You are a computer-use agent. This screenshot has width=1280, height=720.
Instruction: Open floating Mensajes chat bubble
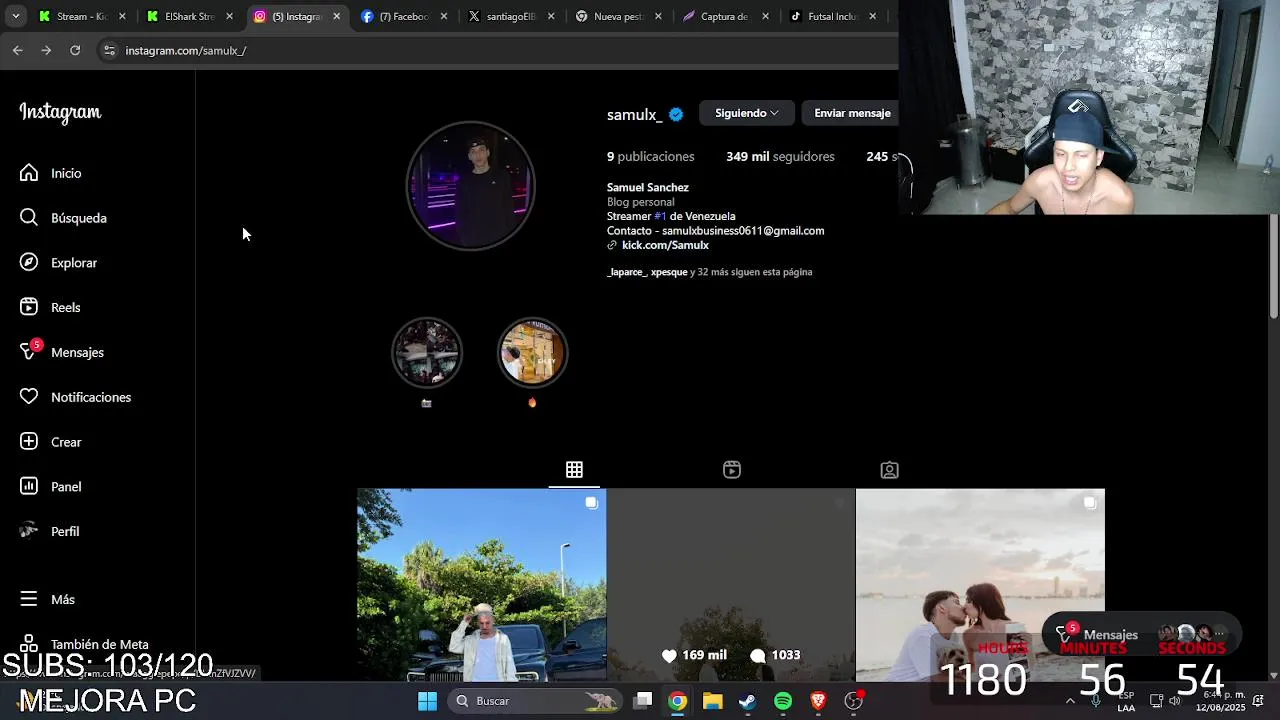(1141, 634)
